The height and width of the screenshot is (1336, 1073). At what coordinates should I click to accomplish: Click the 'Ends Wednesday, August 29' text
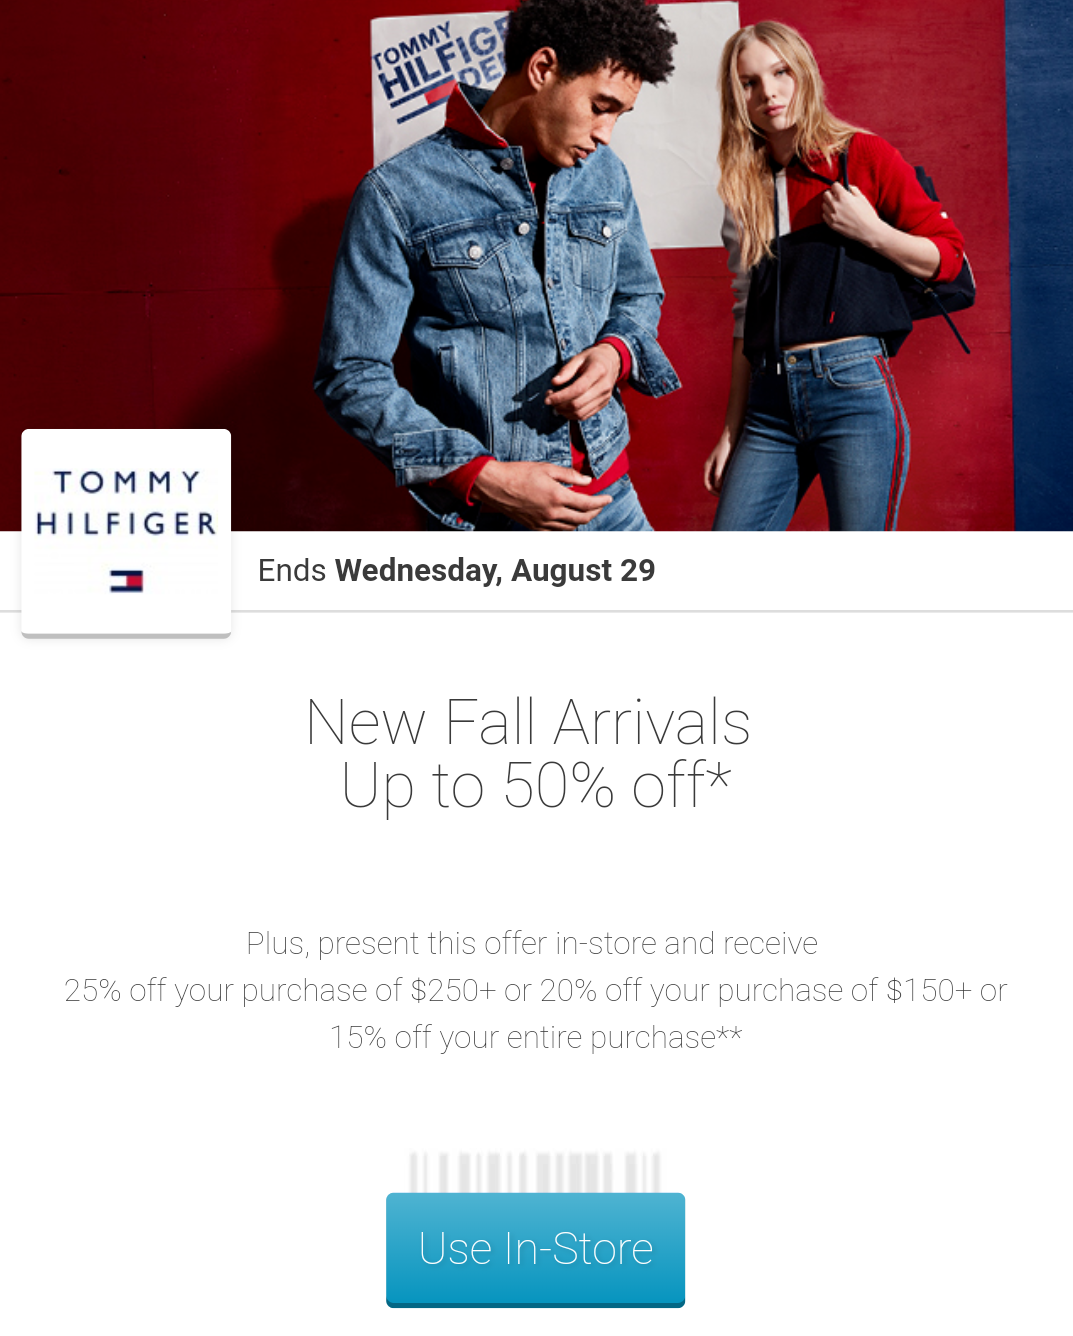point(456,570)
